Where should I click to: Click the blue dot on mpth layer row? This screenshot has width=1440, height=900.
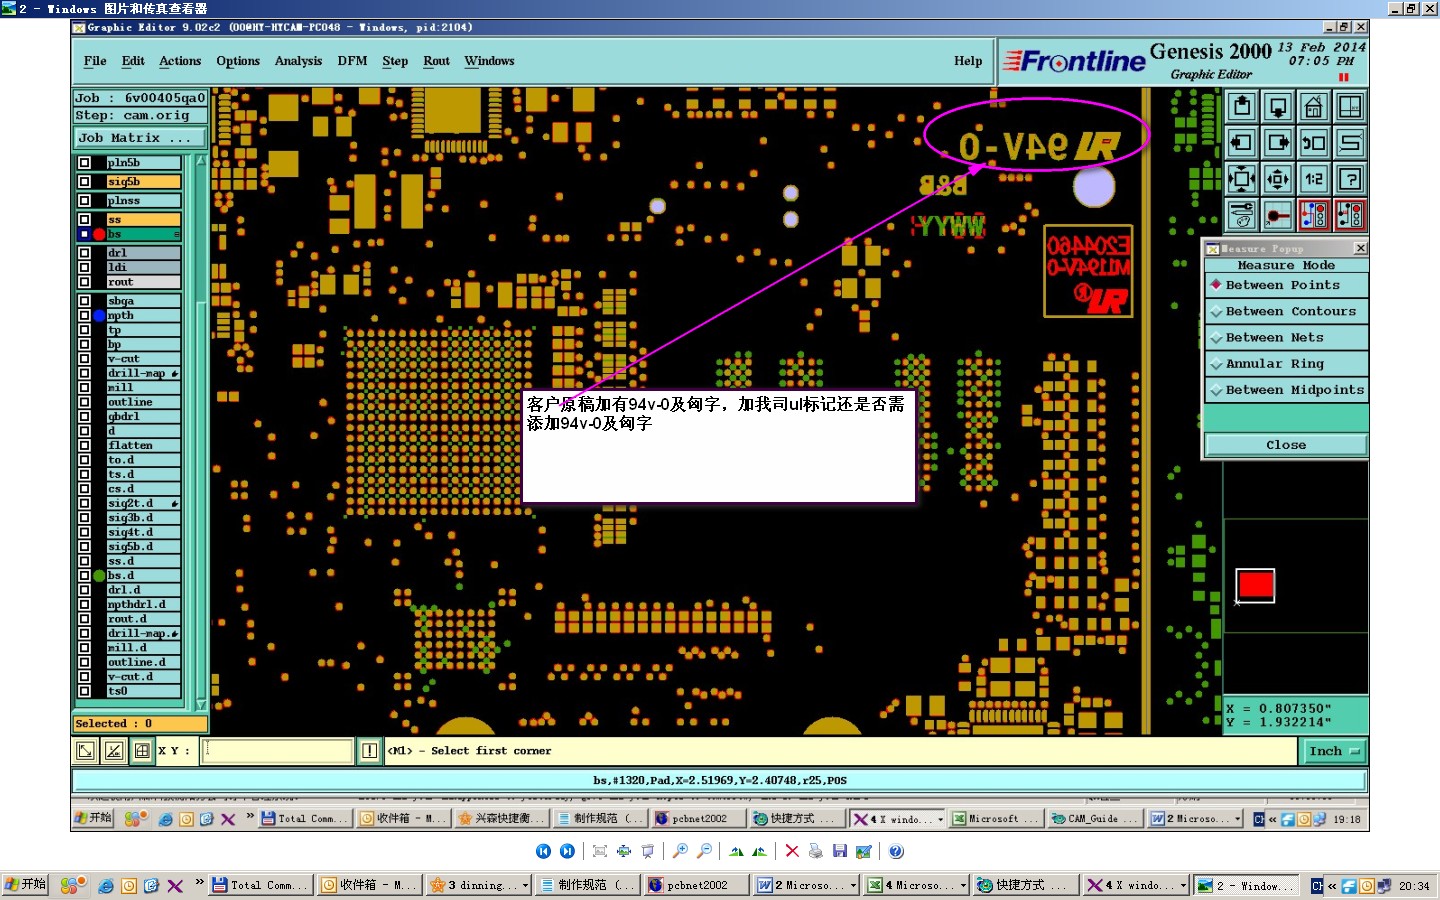click(x=99, y=316)
